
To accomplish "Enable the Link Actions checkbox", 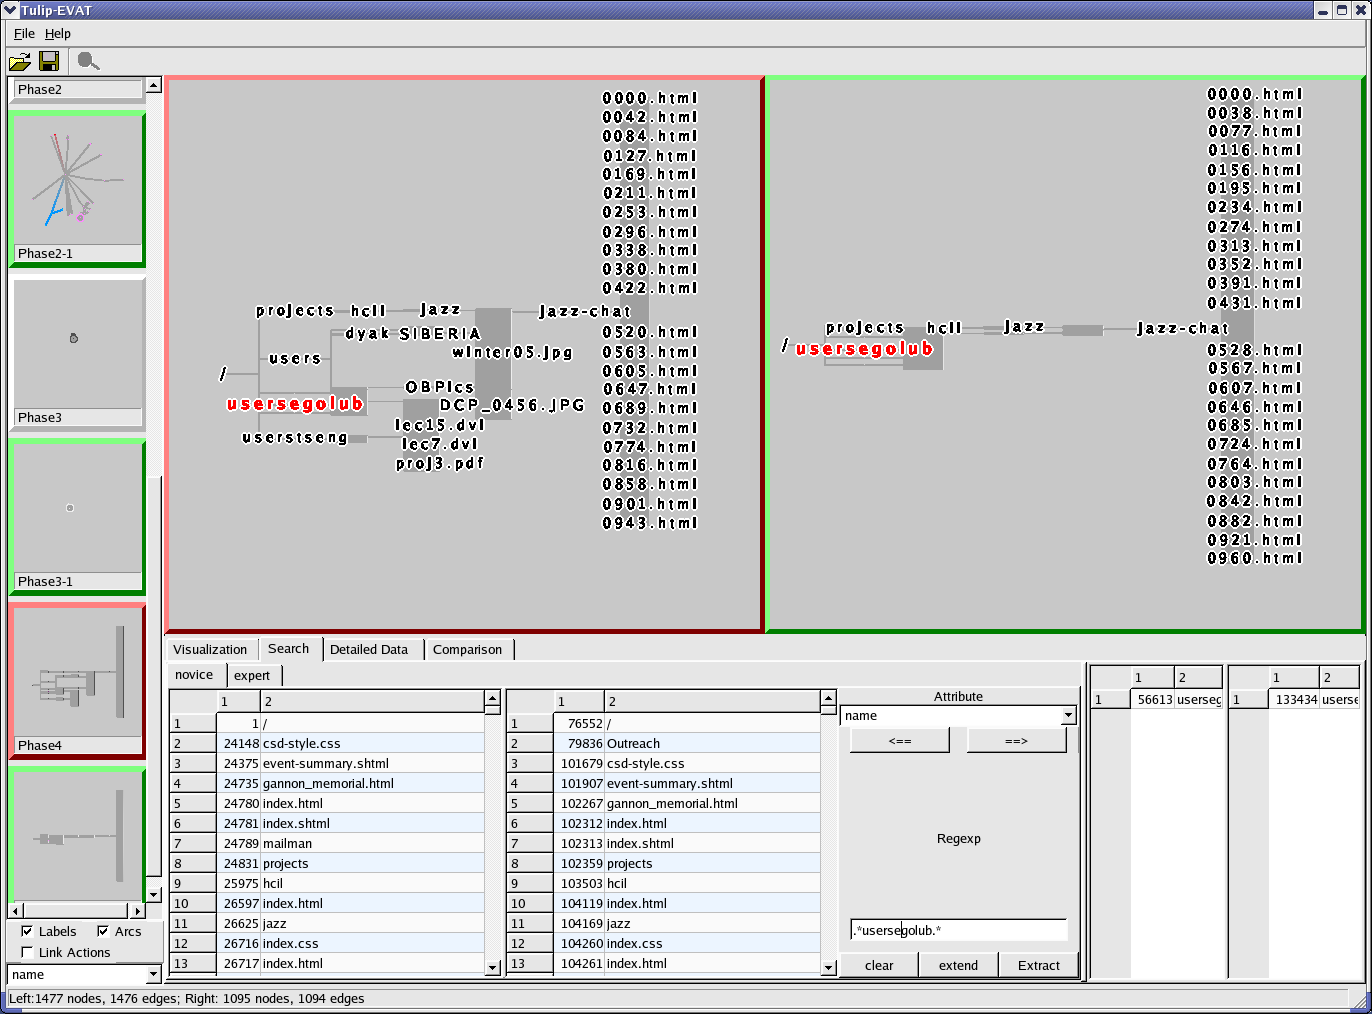I will 27,952.
